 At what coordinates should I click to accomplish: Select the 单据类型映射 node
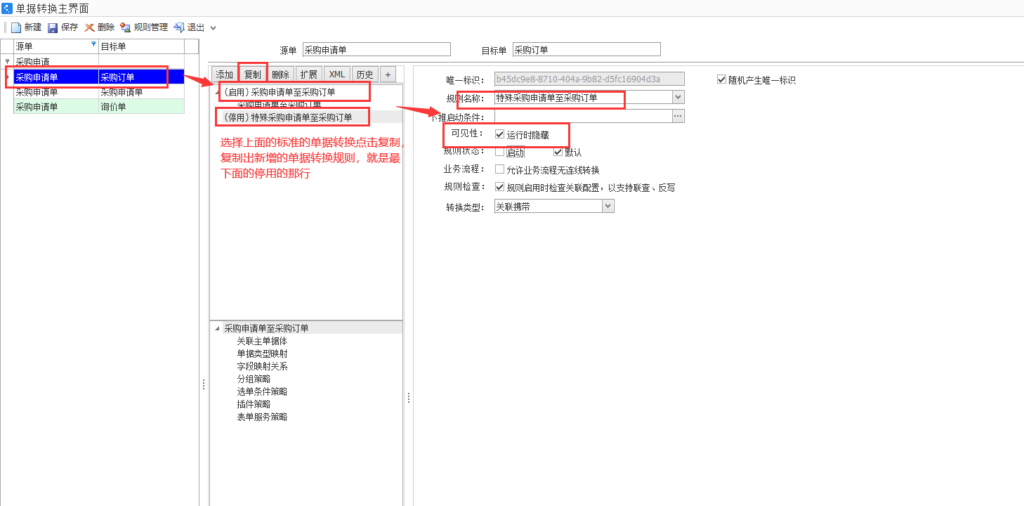262,353
